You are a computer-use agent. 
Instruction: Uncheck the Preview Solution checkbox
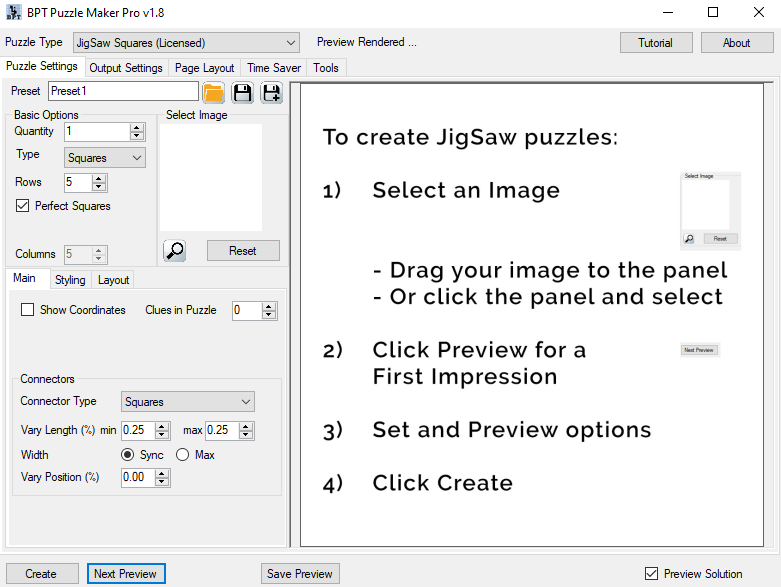click(x=652, y=574)
